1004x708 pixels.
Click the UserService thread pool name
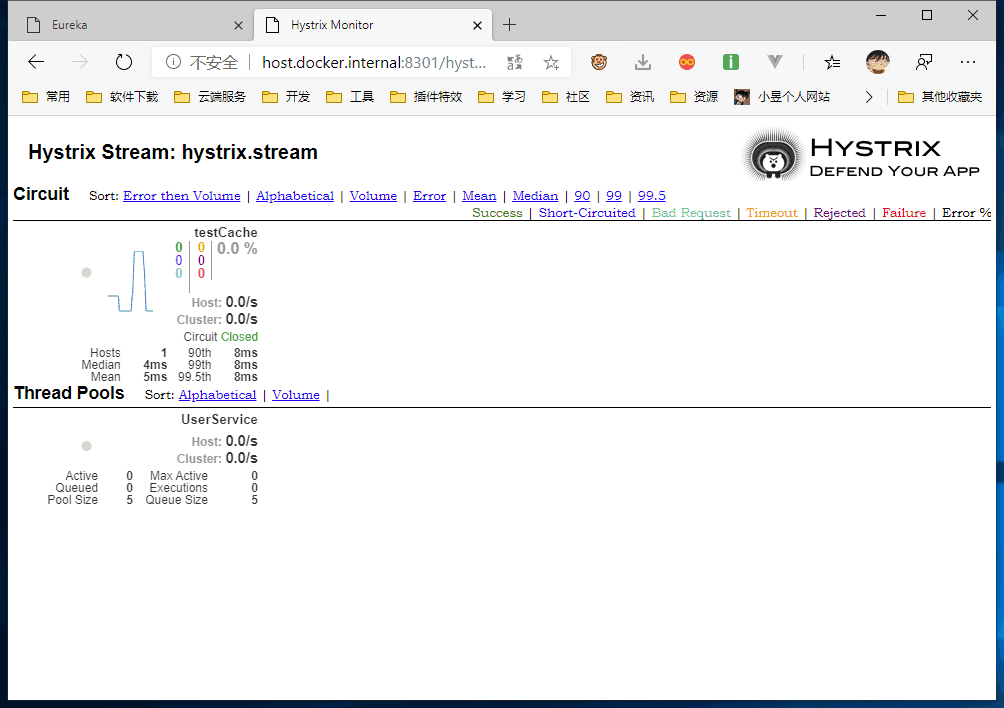click(219, 419)
